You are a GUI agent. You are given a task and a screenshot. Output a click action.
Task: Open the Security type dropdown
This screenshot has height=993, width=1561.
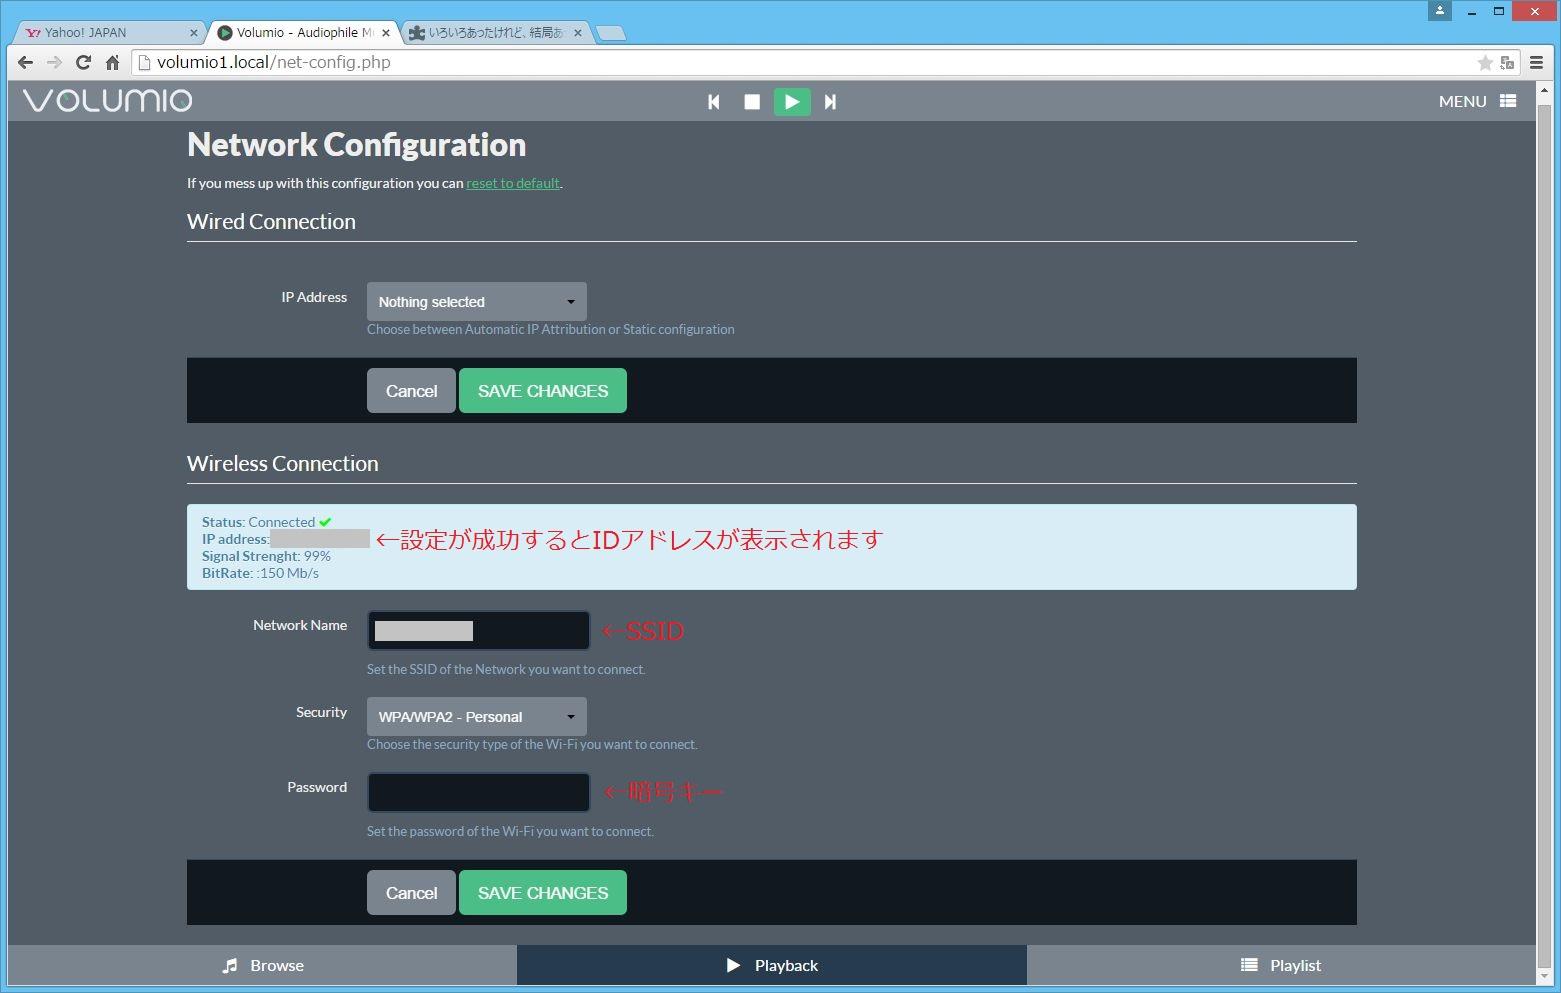point(477,717)
